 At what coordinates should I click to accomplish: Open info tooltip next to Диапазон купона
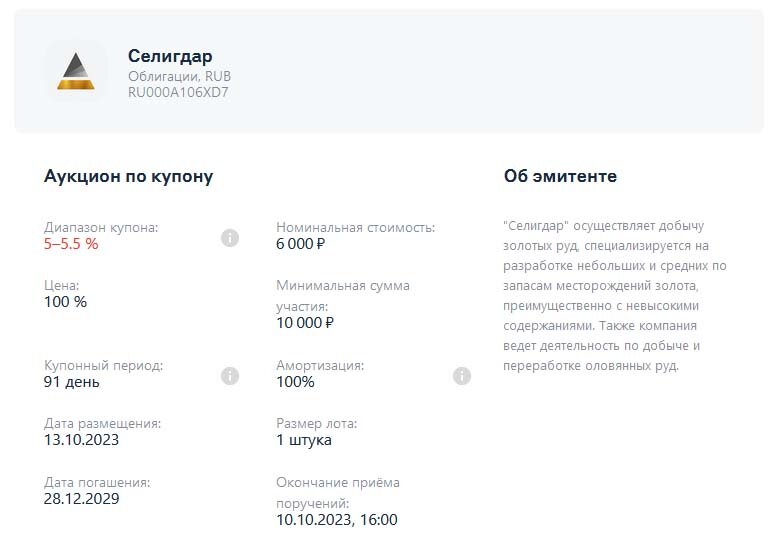click(230, 237)
